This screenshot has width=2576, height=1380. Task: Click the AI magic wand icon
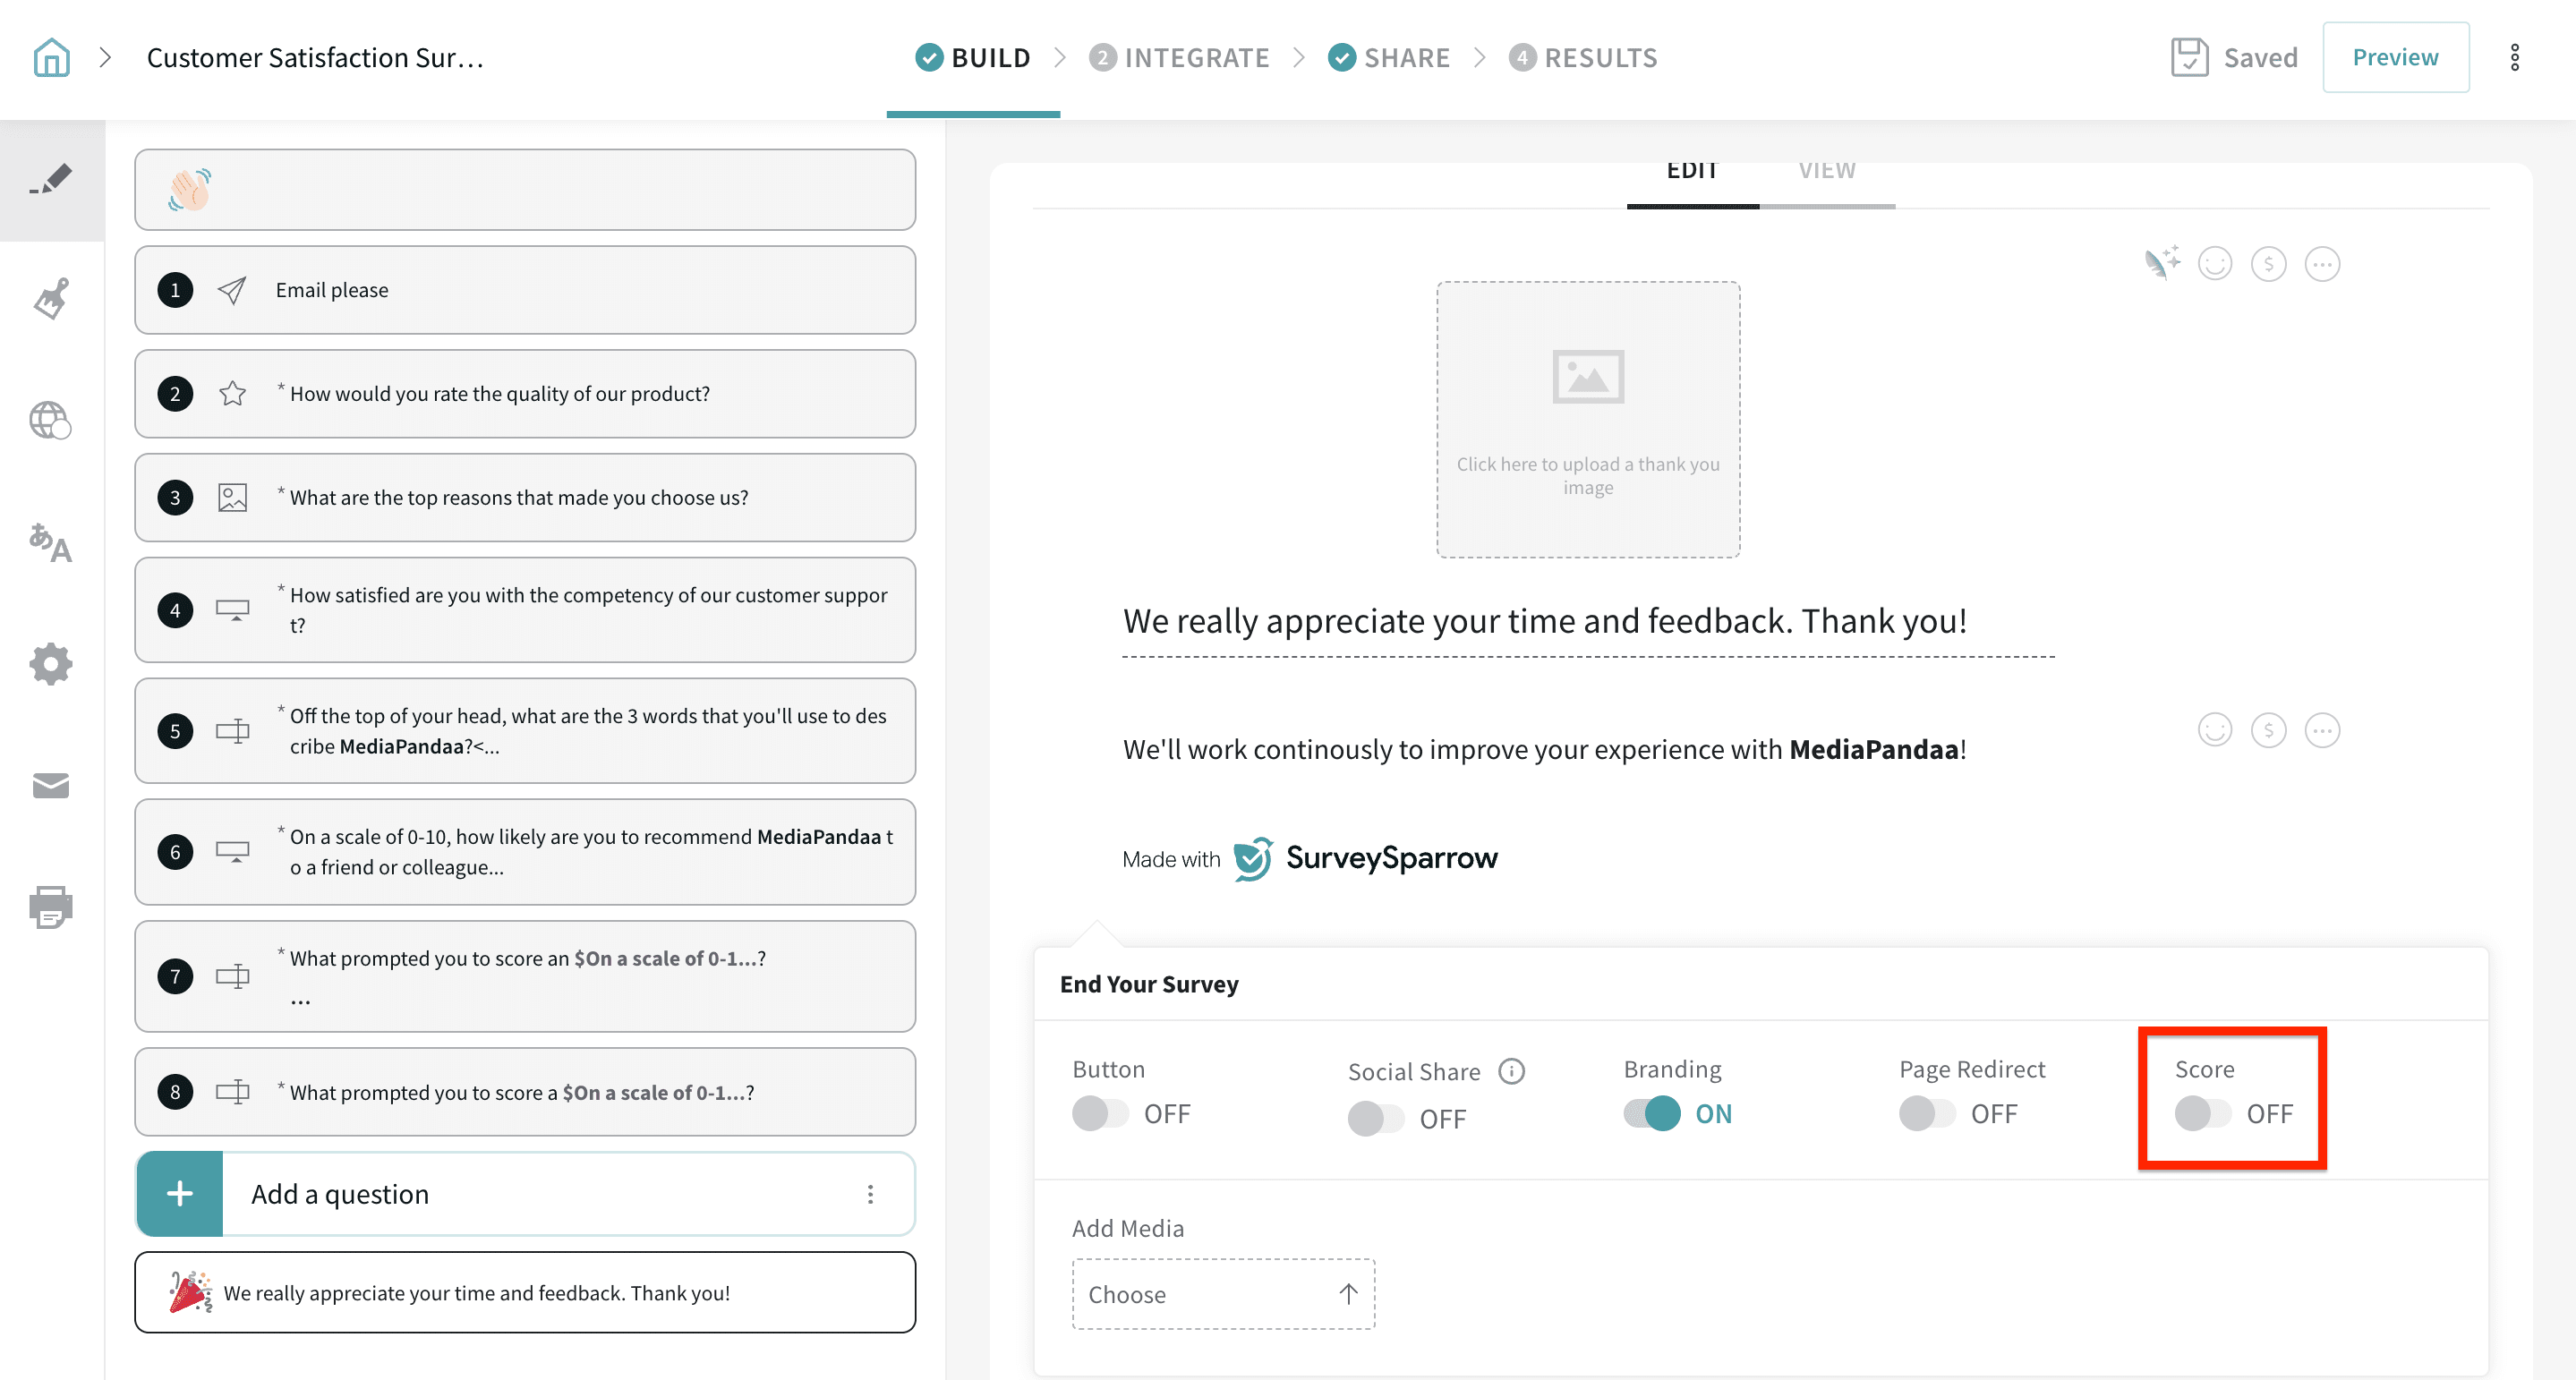pyautogui.click(x=2161, y=263)
